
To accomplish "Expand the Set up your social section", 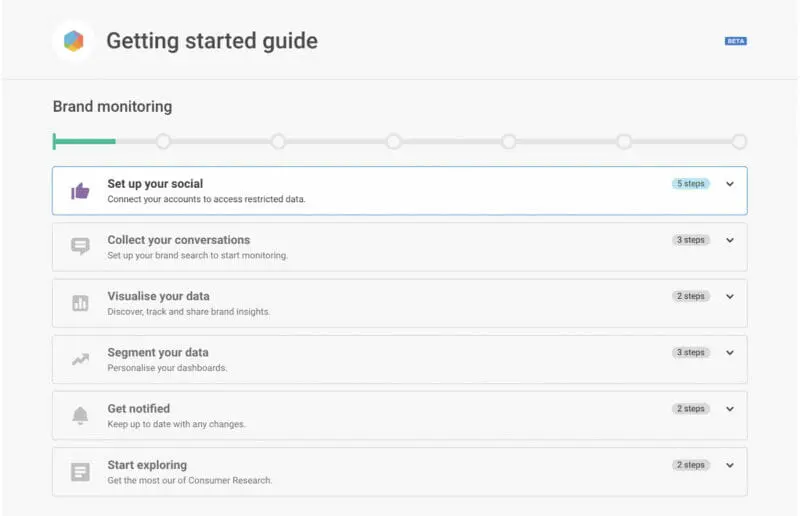I will coord(730,184).
